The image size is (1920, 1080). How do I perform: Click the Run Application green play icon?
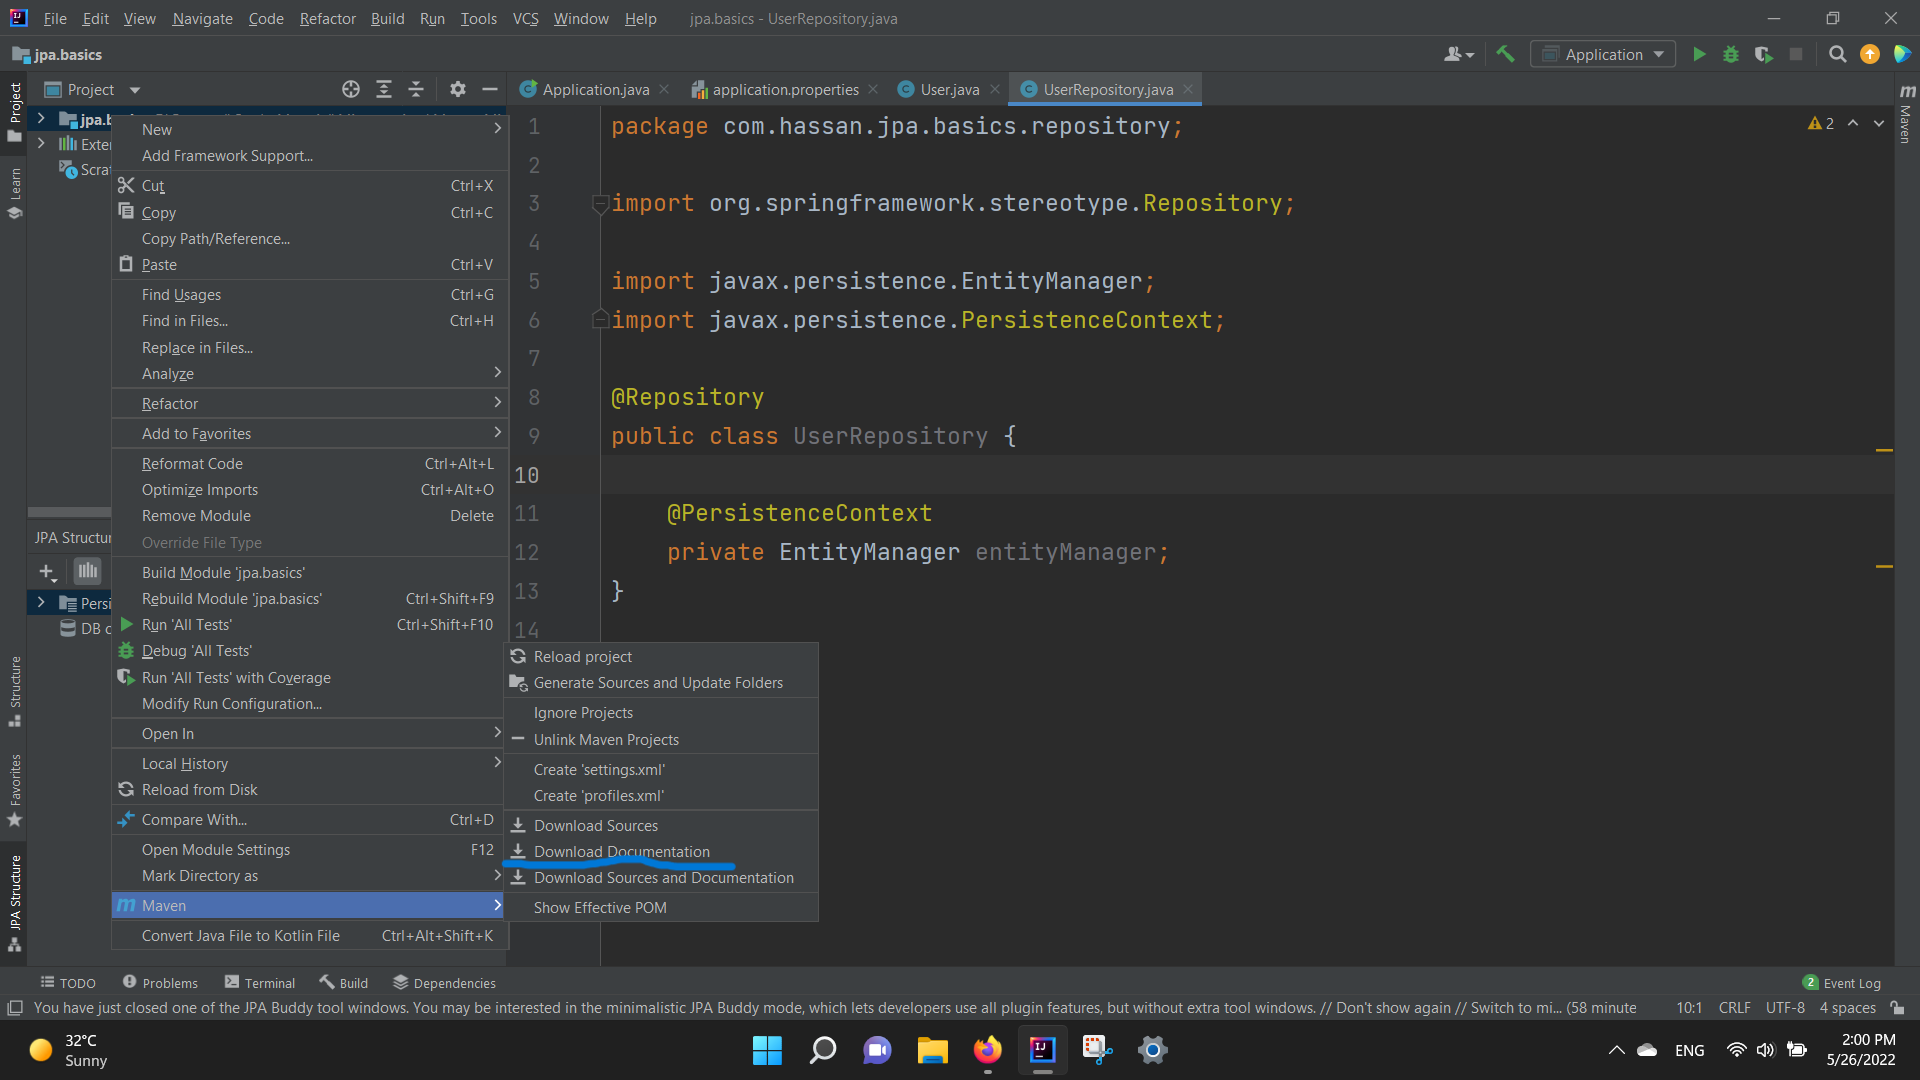point(1699,55)
